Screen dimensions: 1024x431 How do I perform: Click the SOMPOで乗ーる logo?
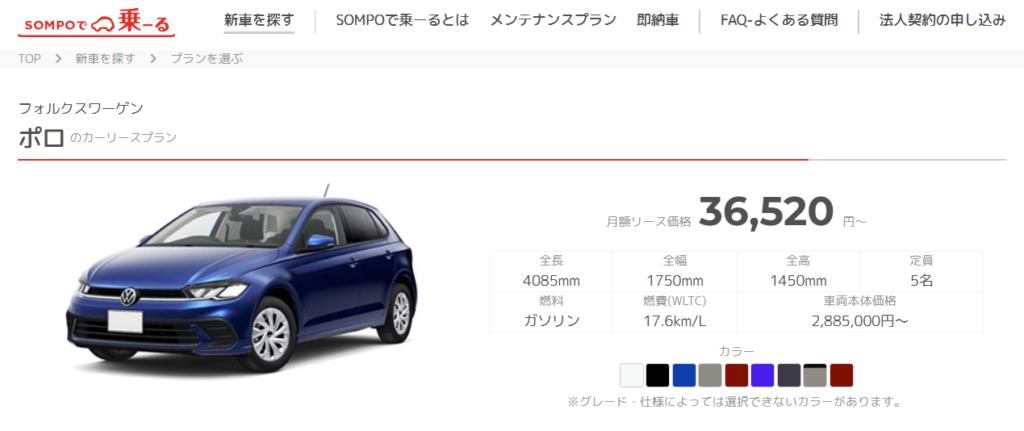pyautogui.click(x=97, y=24)
